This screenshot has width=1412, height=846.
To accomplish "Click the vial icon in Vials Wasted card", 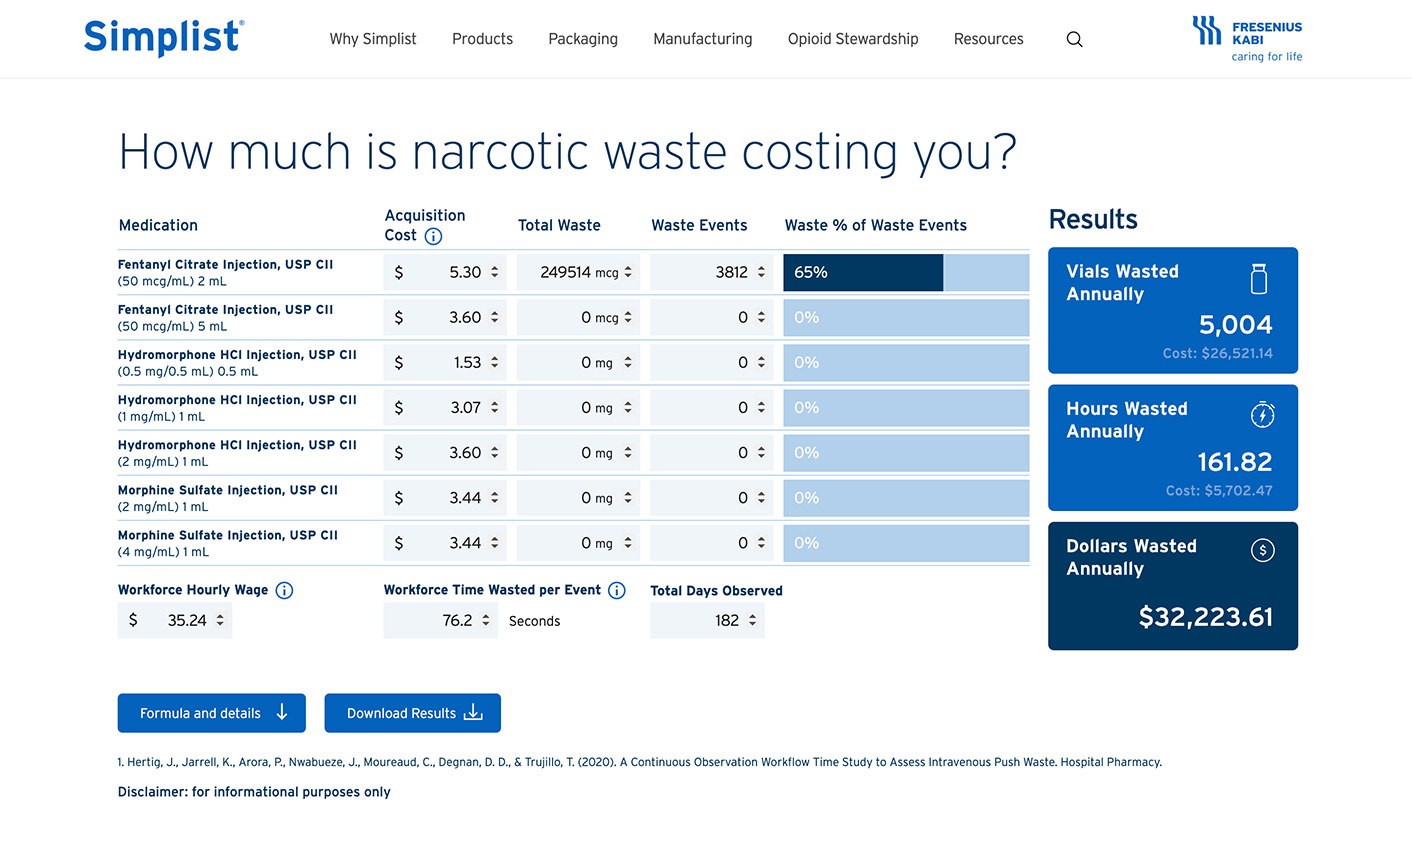I will [x=1259, y=279].
